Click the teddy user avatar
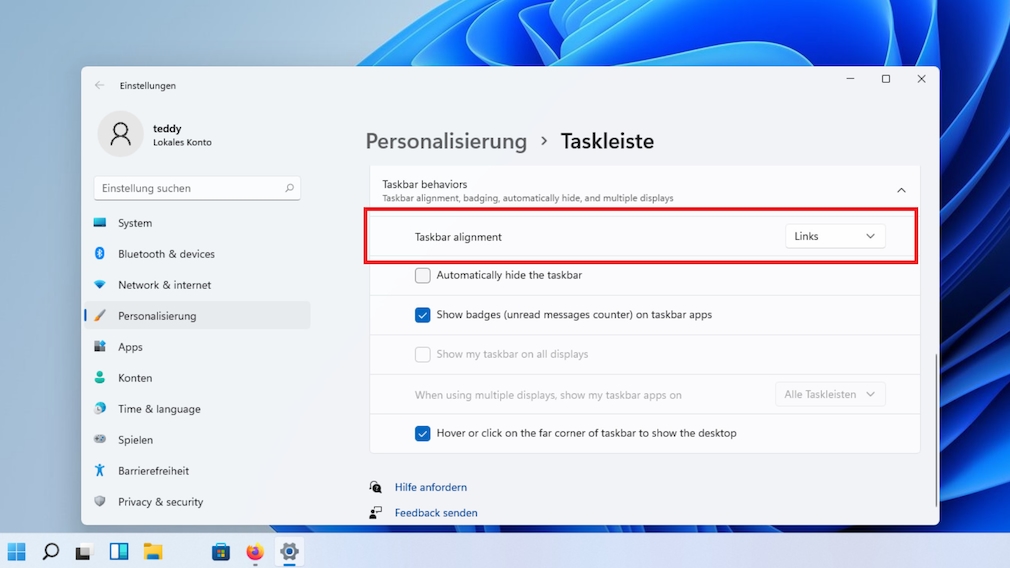 point(120,134)
